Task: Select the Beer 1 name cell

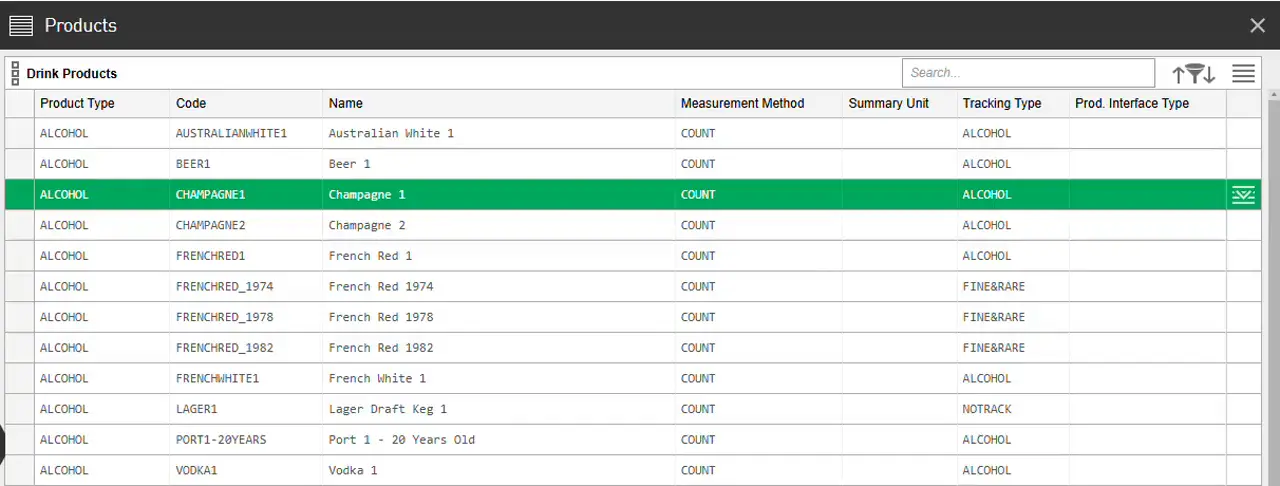Action: pyautogui.click(x=499, y=164)
